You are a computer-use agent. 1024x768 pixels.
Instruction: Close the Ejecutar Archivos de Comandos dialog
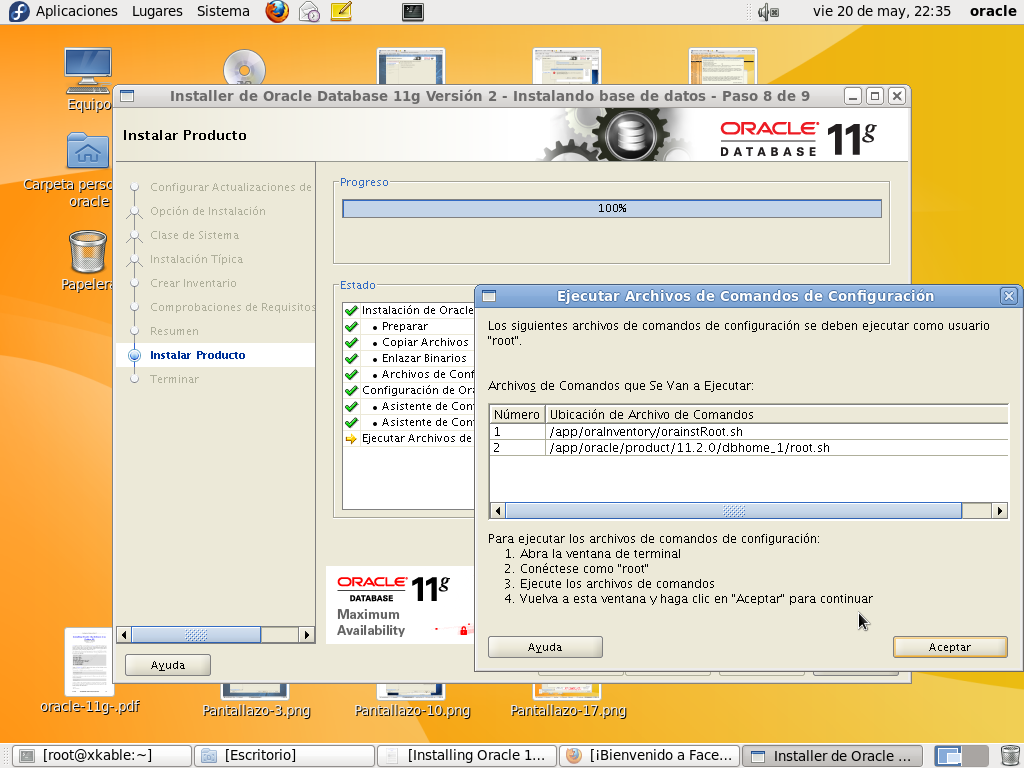(1008, 296)
